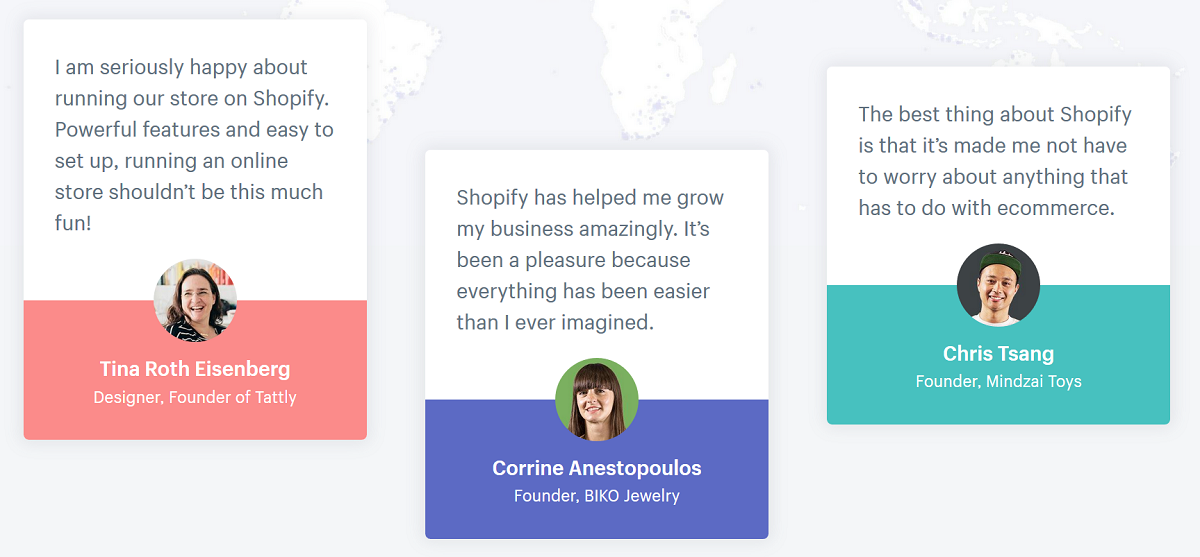Viewport: 1200px width, 557px height.
Task: Click the 'than I ever imagined.' line
Action: pos(555,322)
